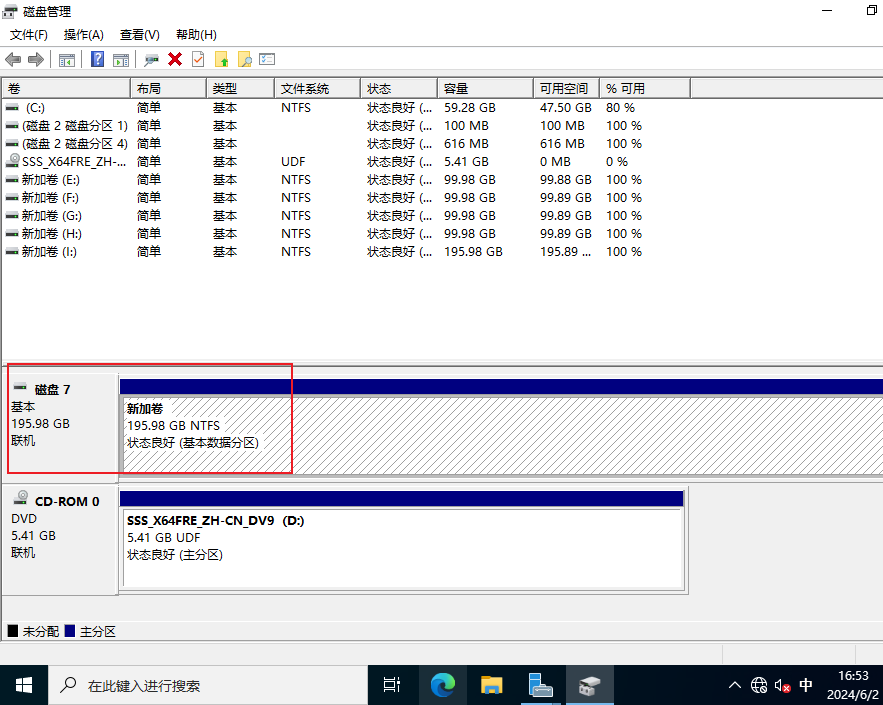Select the 新加卷 (I:) row in the volume list

[x=49, y=252]
